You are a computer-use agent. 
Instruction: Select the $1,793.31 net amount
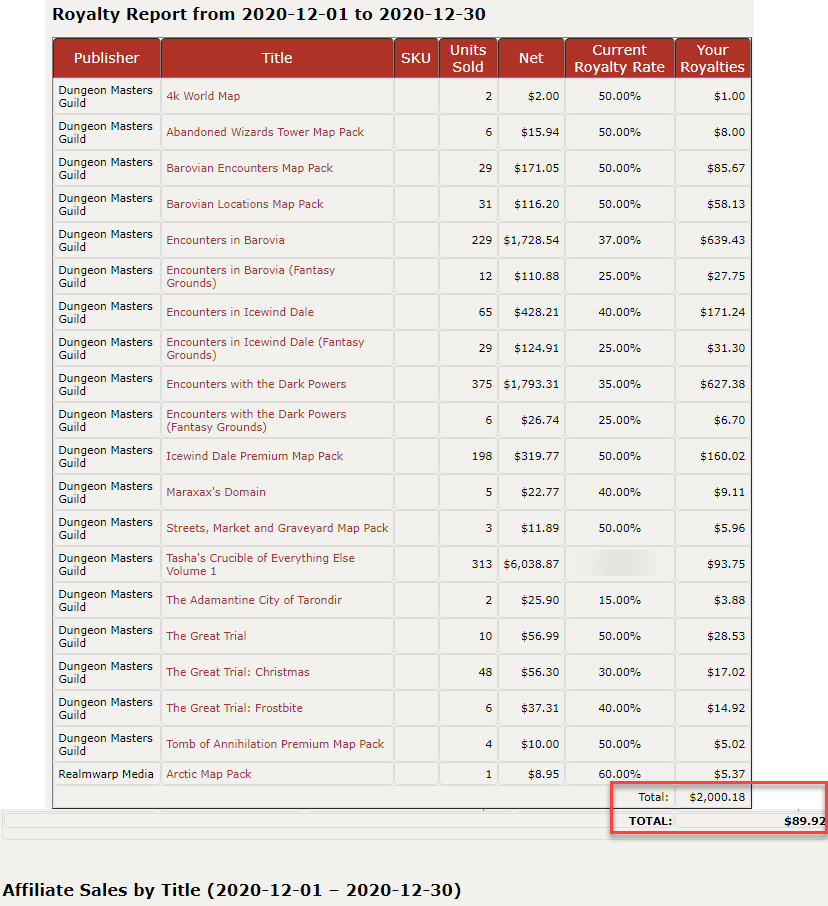[x=531, y=384]
